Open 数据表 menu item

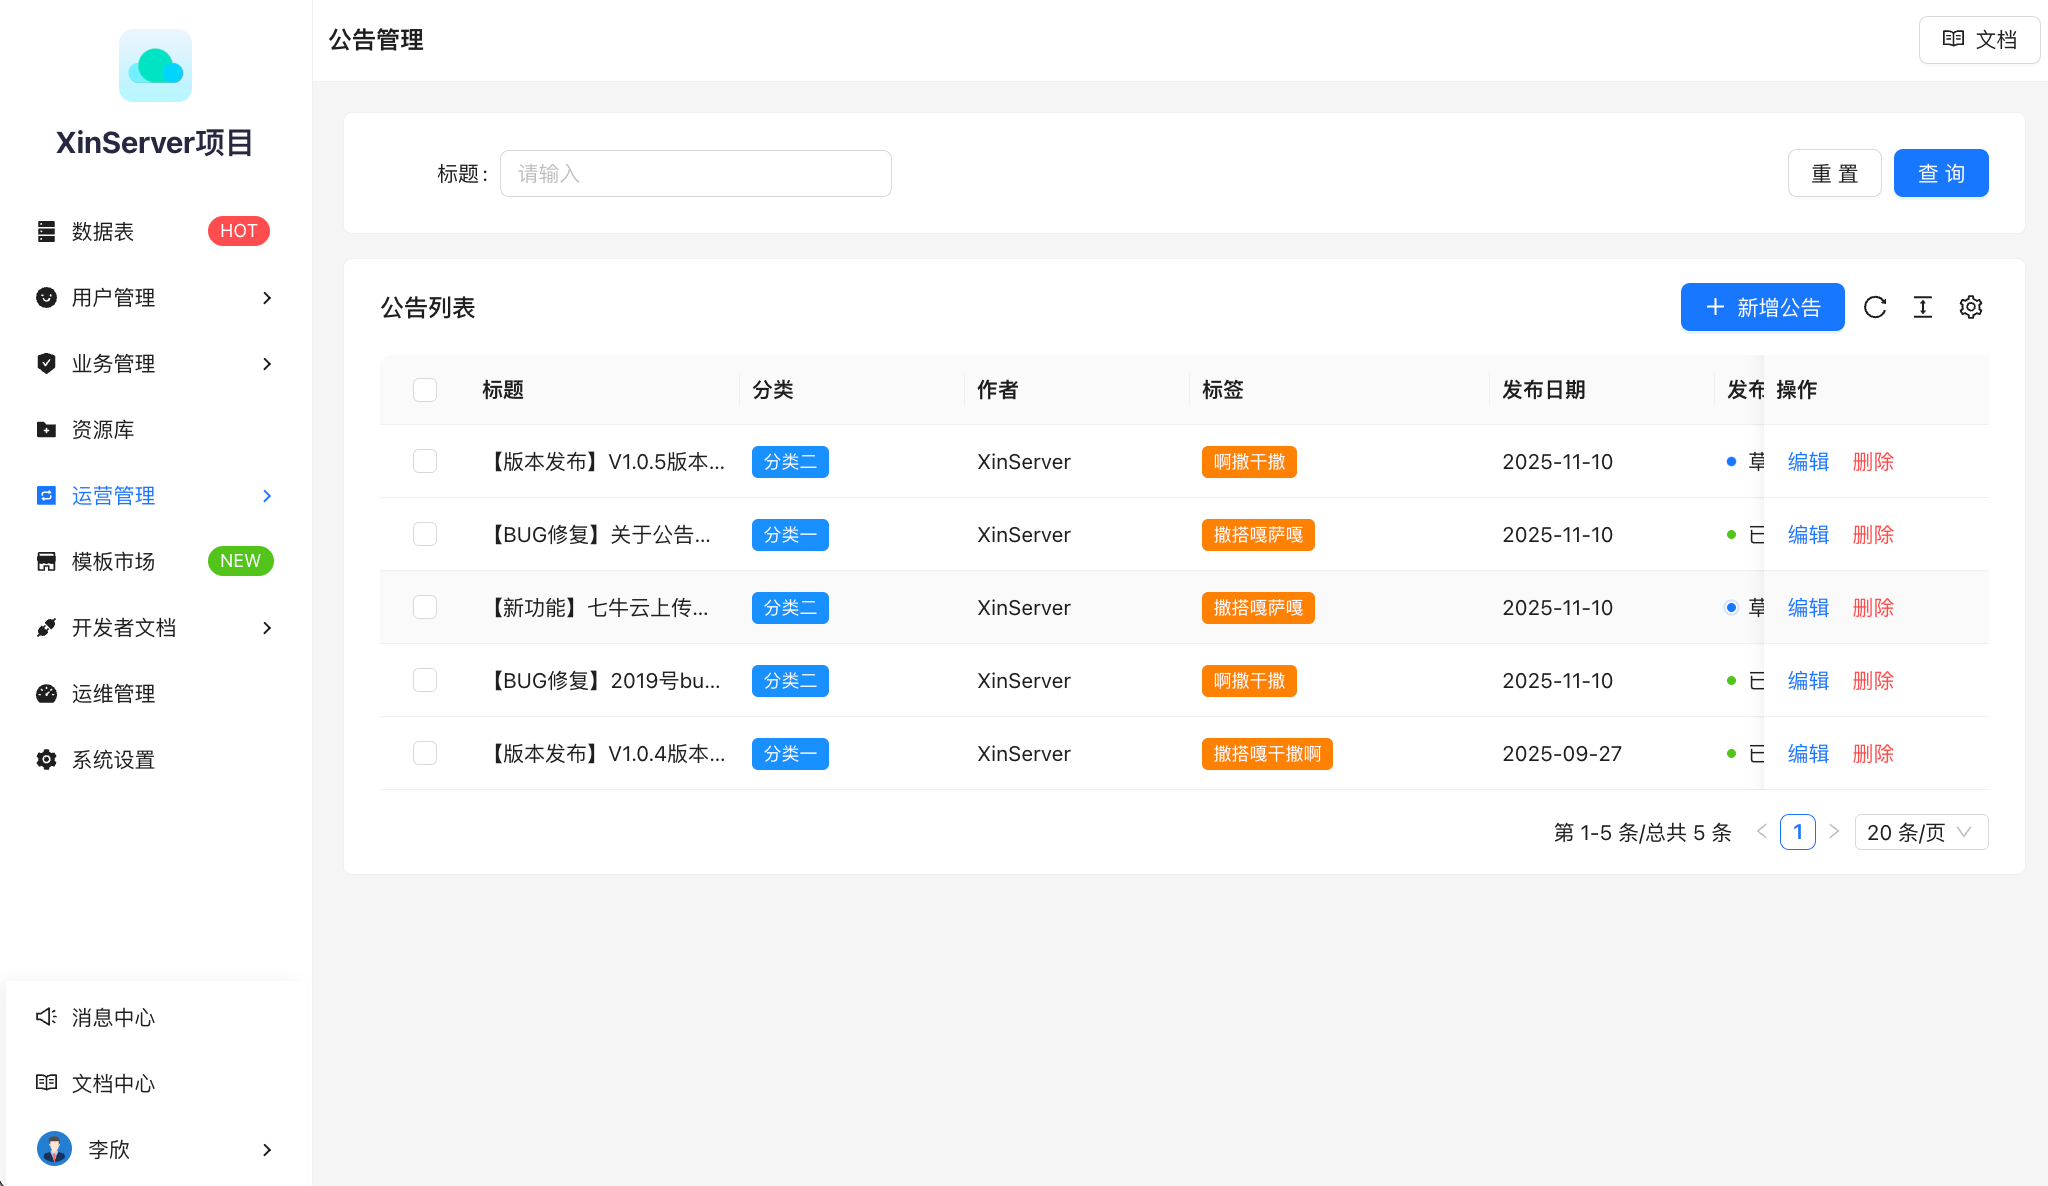pyautogui.click(x=103, y=232)
